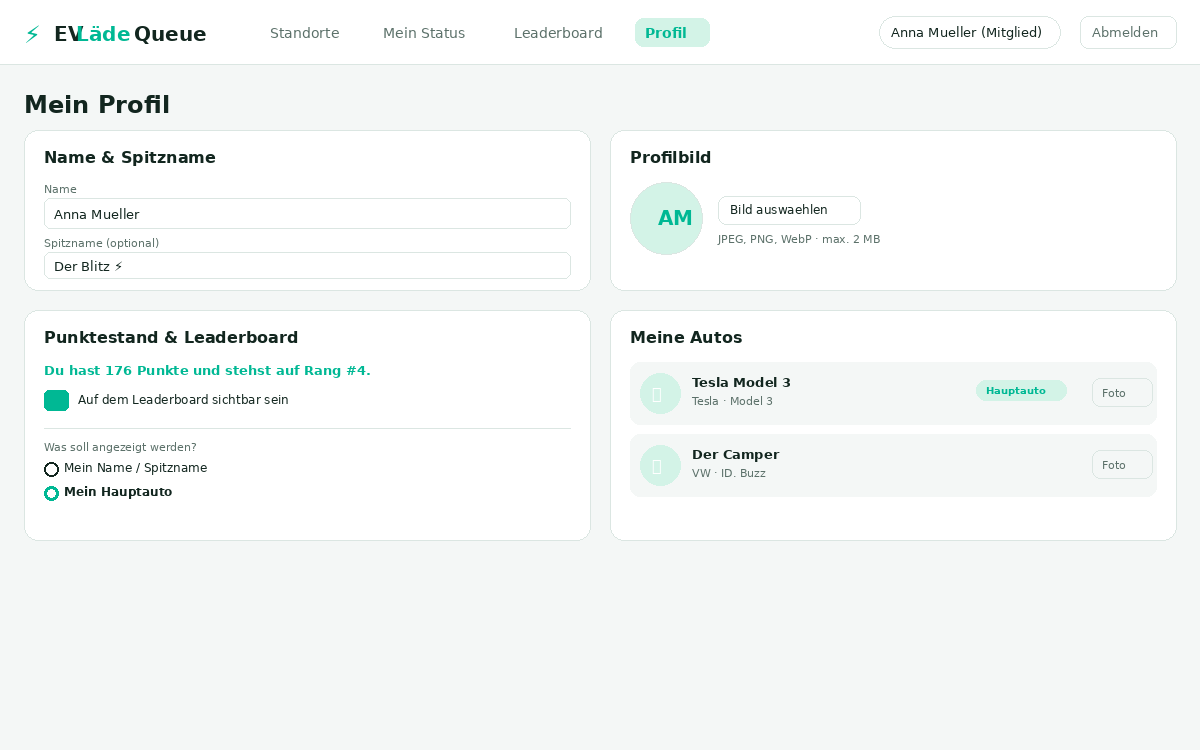Focus the Spitzname field with Der Blitz
This screenshot has width=1200, height=750.
(x=307, y=266)
